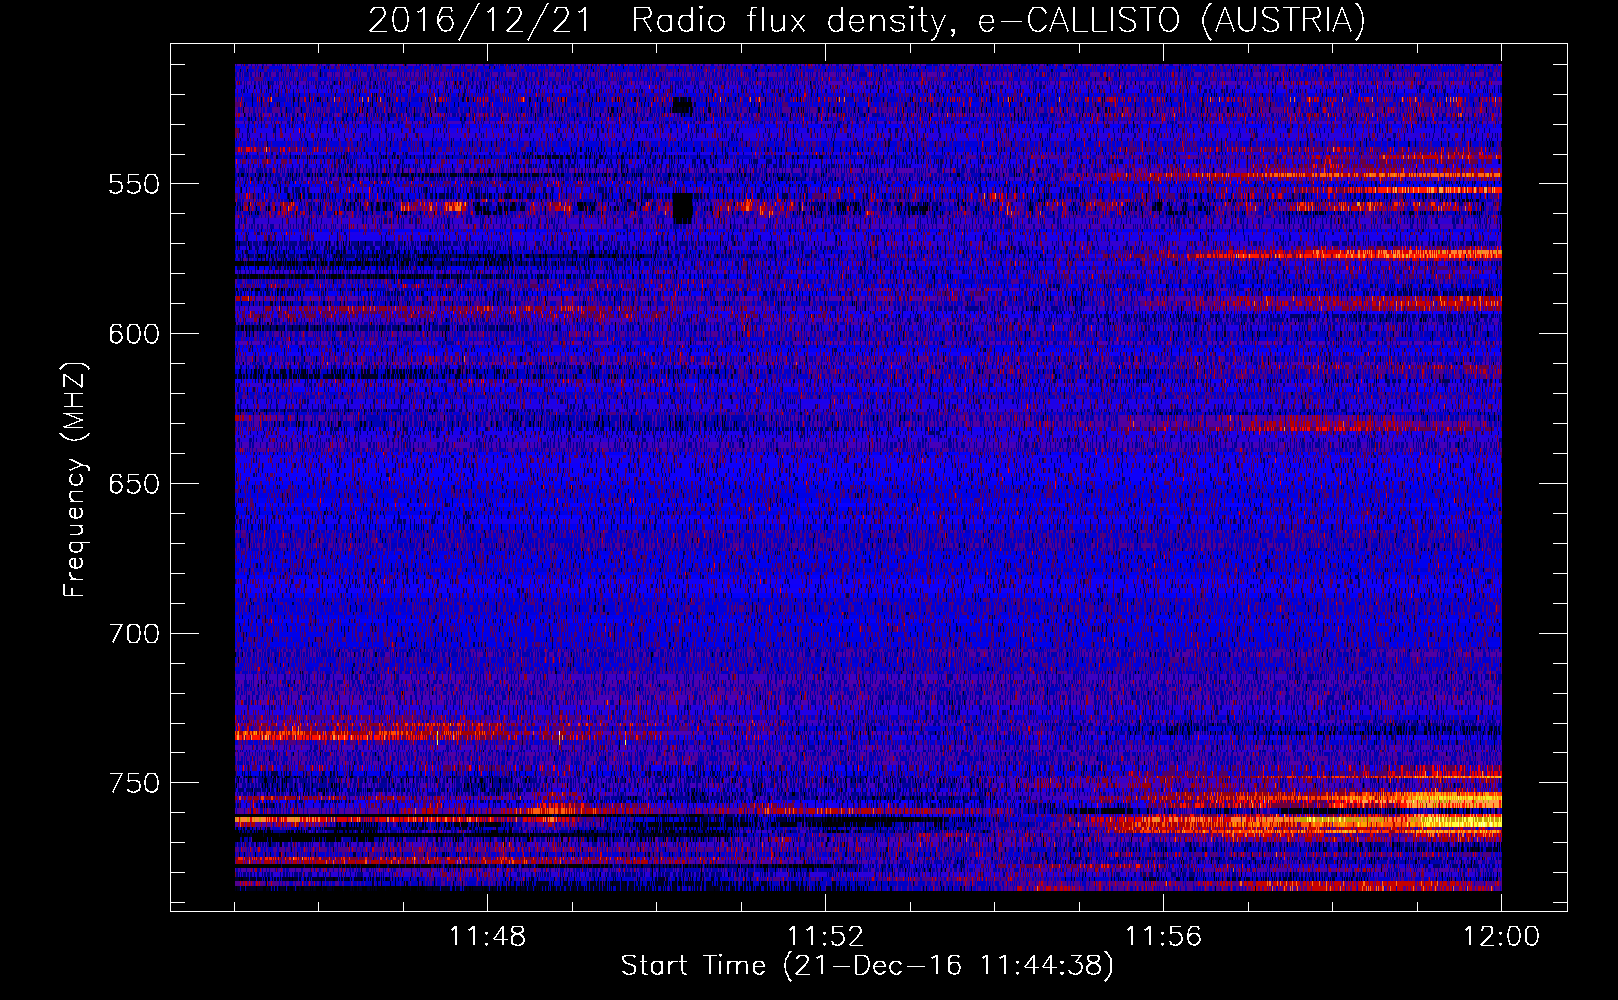Select the 550 frequency tick label

click(x=134, y=184)
